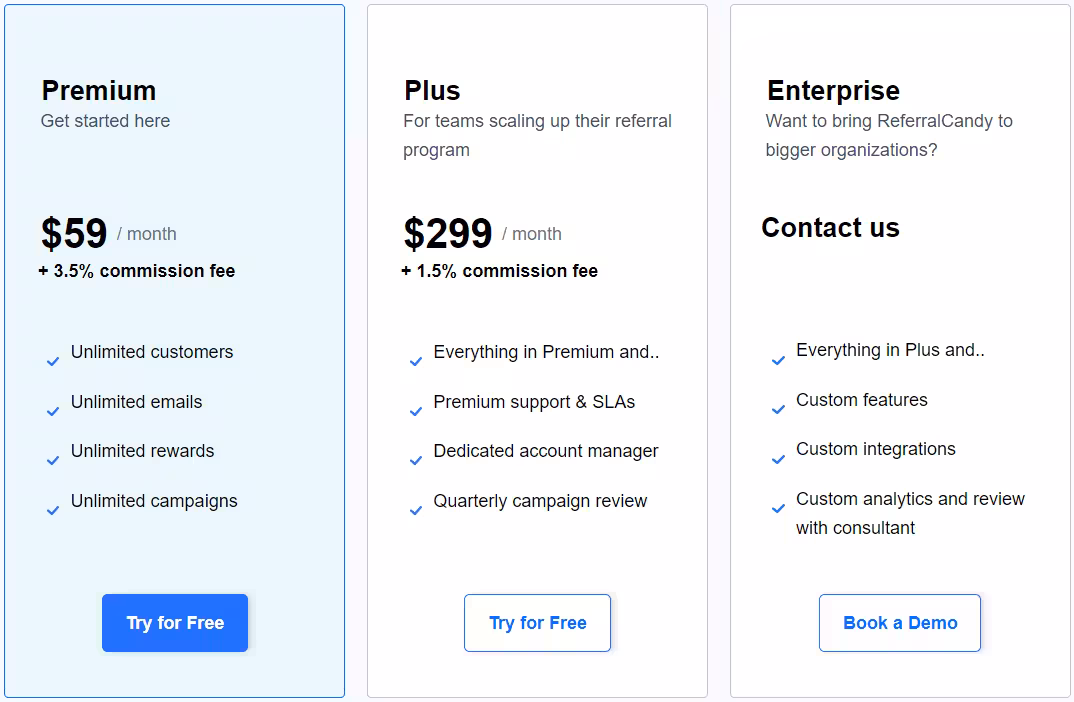This screenshot has height=702, width=1074.
Task: Click checkmark beside Everything in Plus and..
Action: click(778, 360)
